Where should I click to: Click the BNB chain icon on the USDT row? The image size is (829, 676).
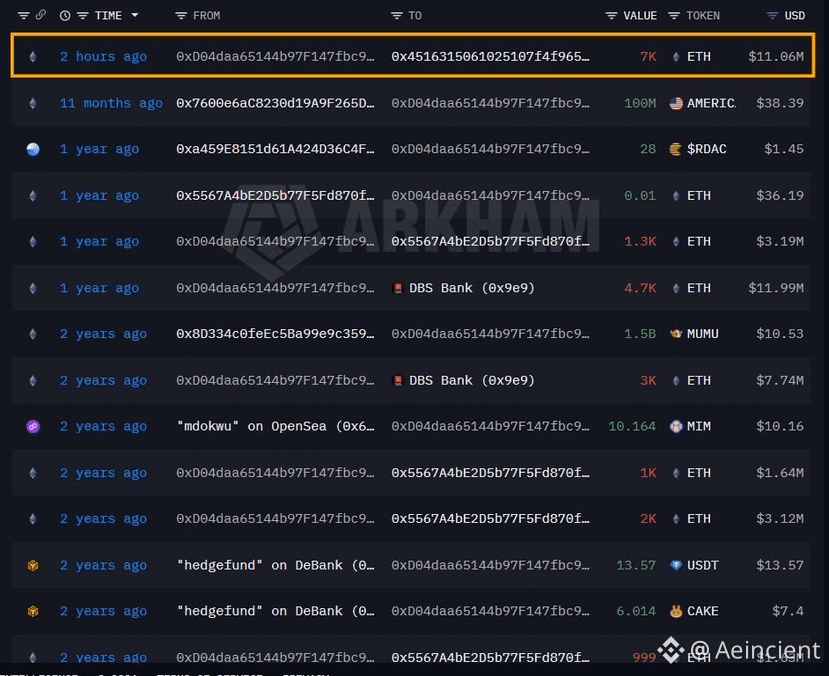click(33, 566)
